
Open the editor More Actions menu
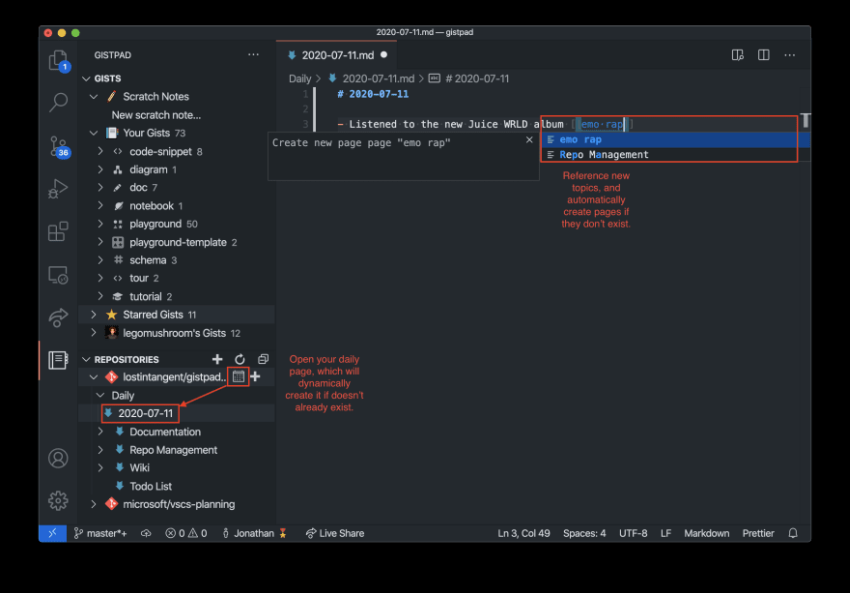[x=789, y=55]
